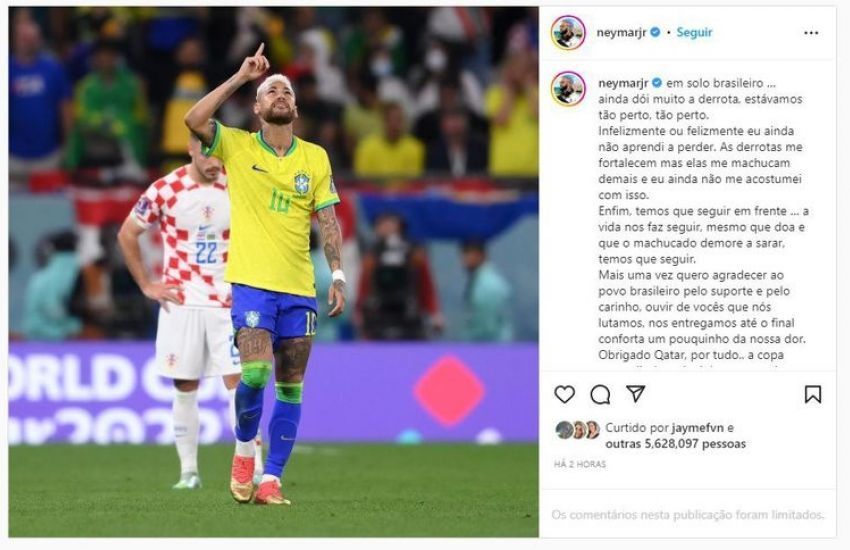Save the post with the bookmark icon
850x550 pixels.
[x=813, y=394]
